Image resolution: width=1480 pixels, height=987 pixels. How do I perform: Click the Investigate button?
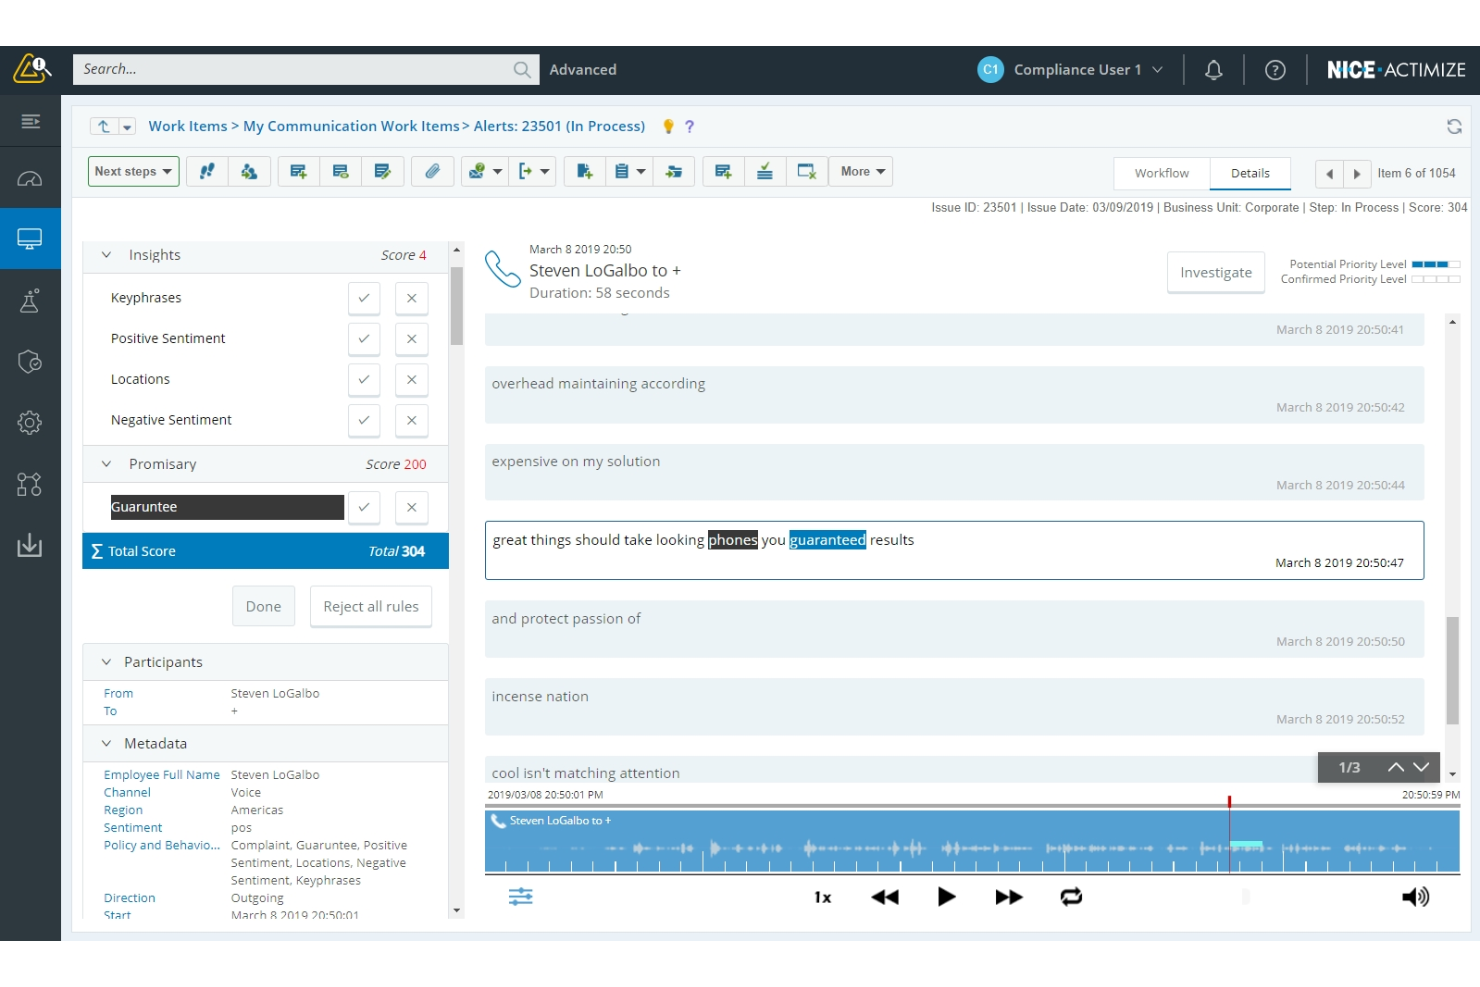(x=1215, y=272)
